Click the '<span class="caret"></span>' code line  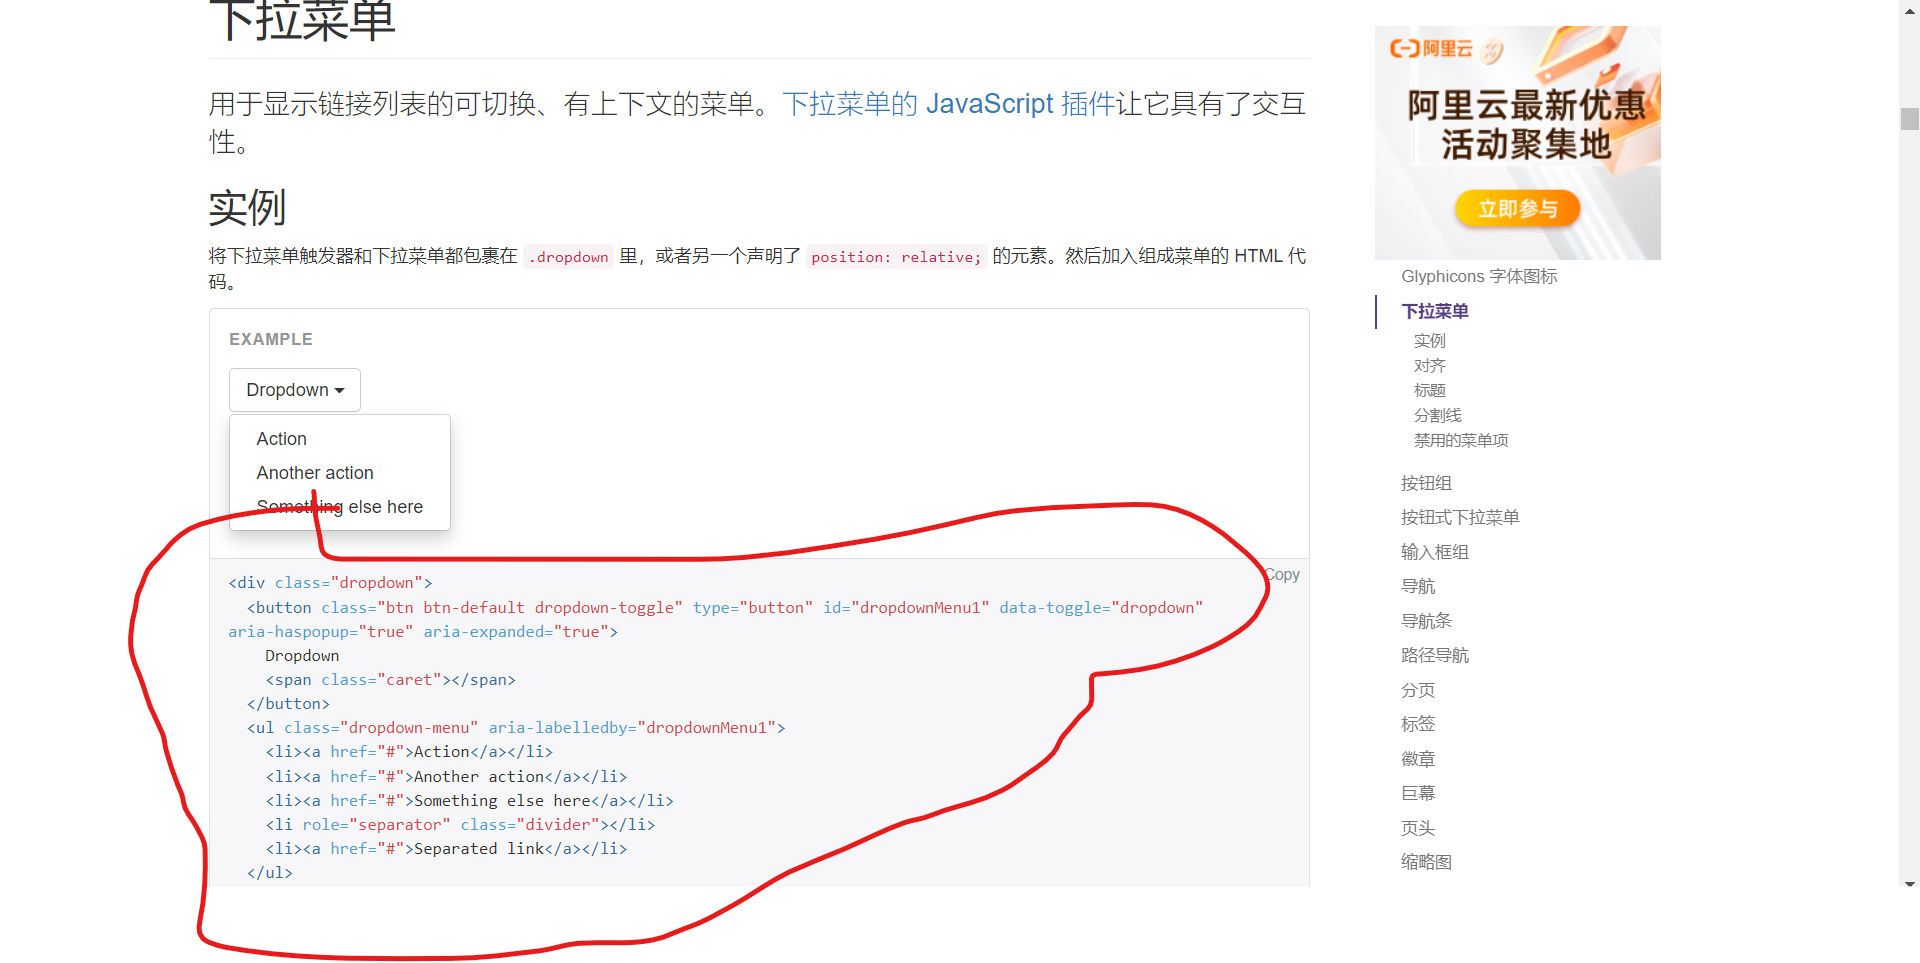(390, 680)
